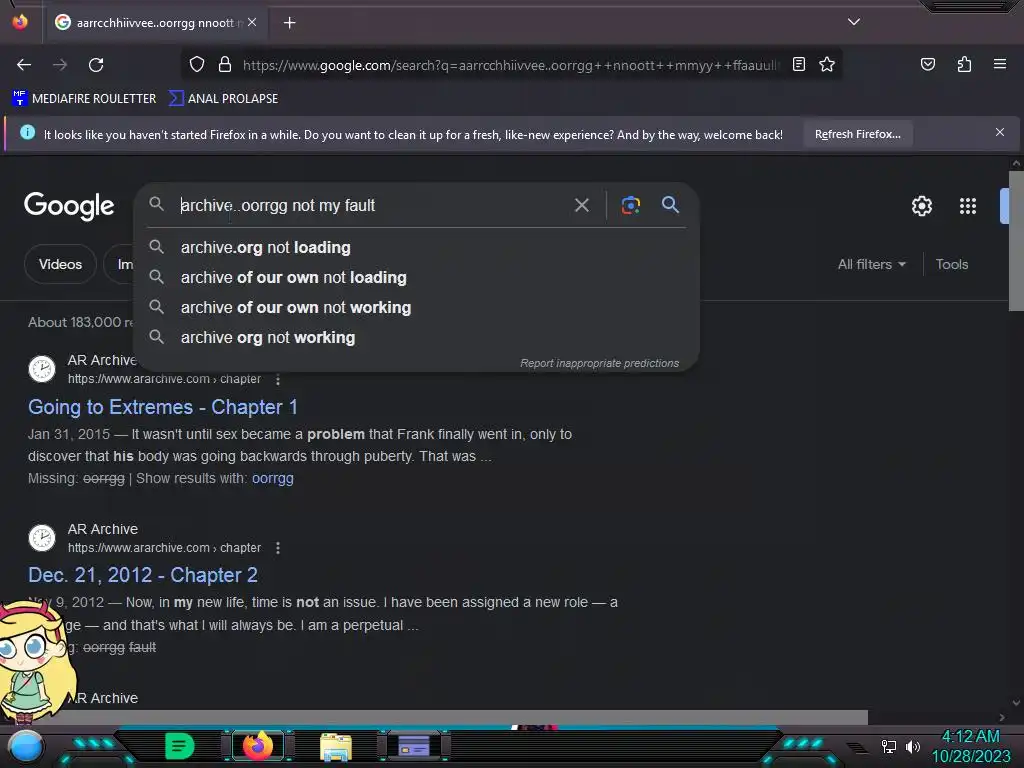
Task: Switch to Firefox in taskbar
Action: pos(257,746)
